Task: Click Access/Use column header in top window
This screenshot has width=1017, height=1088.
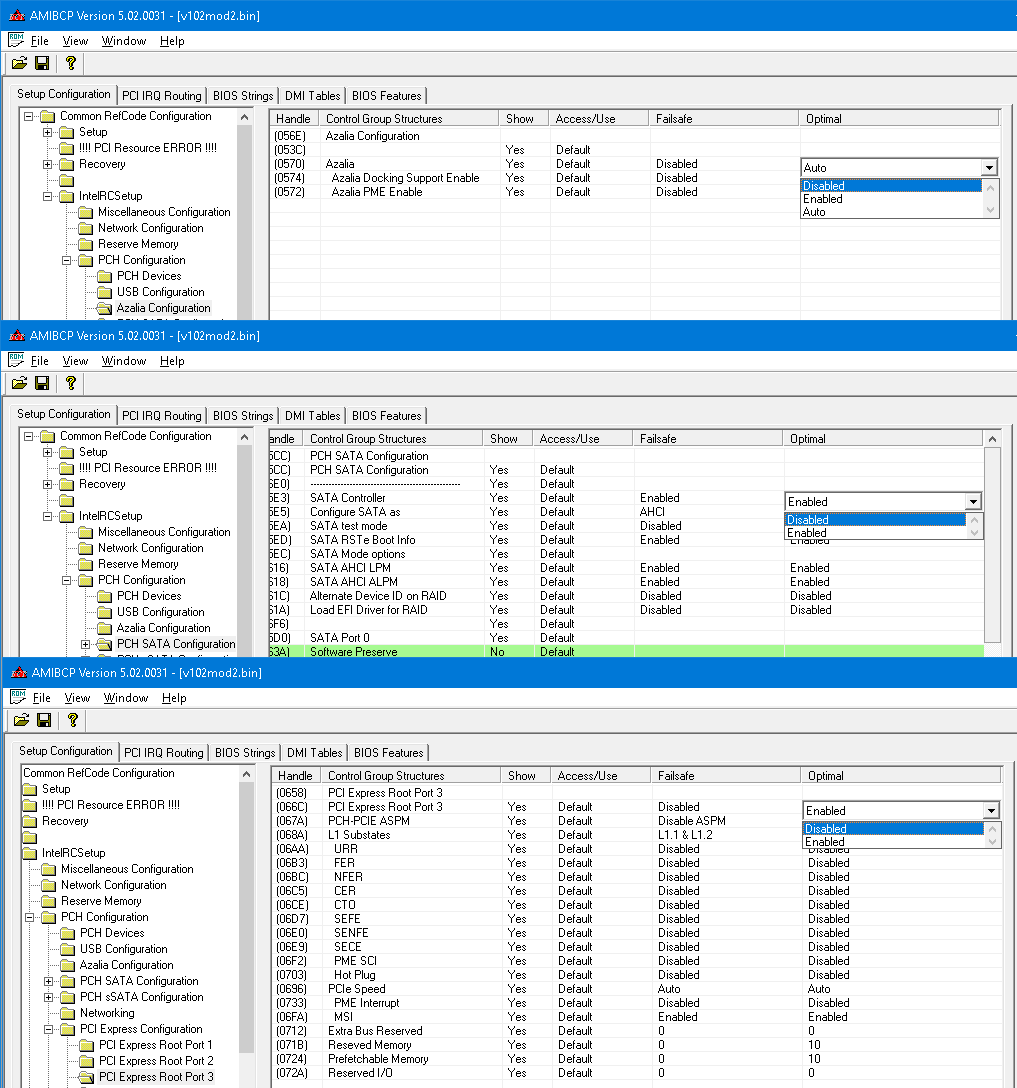Action: (x=598, y=119)
